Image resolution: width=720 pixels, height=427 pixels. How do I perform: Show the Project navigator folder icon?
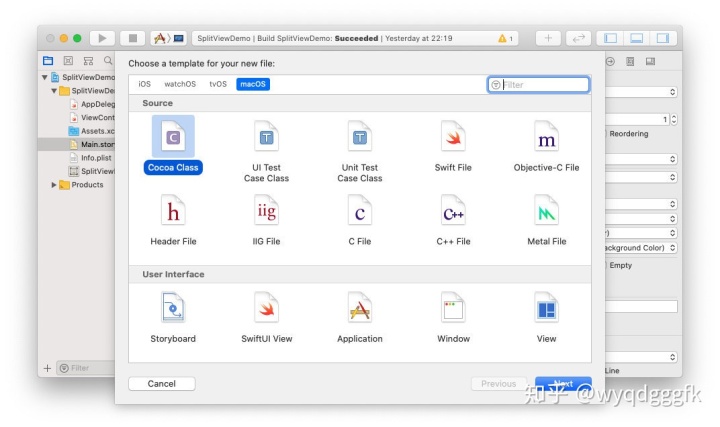(48, 61)
